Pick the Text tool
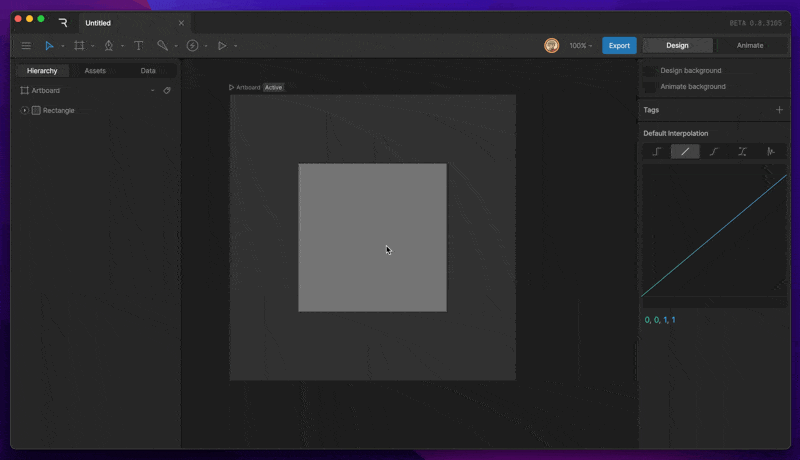 (x=138, y=46)
